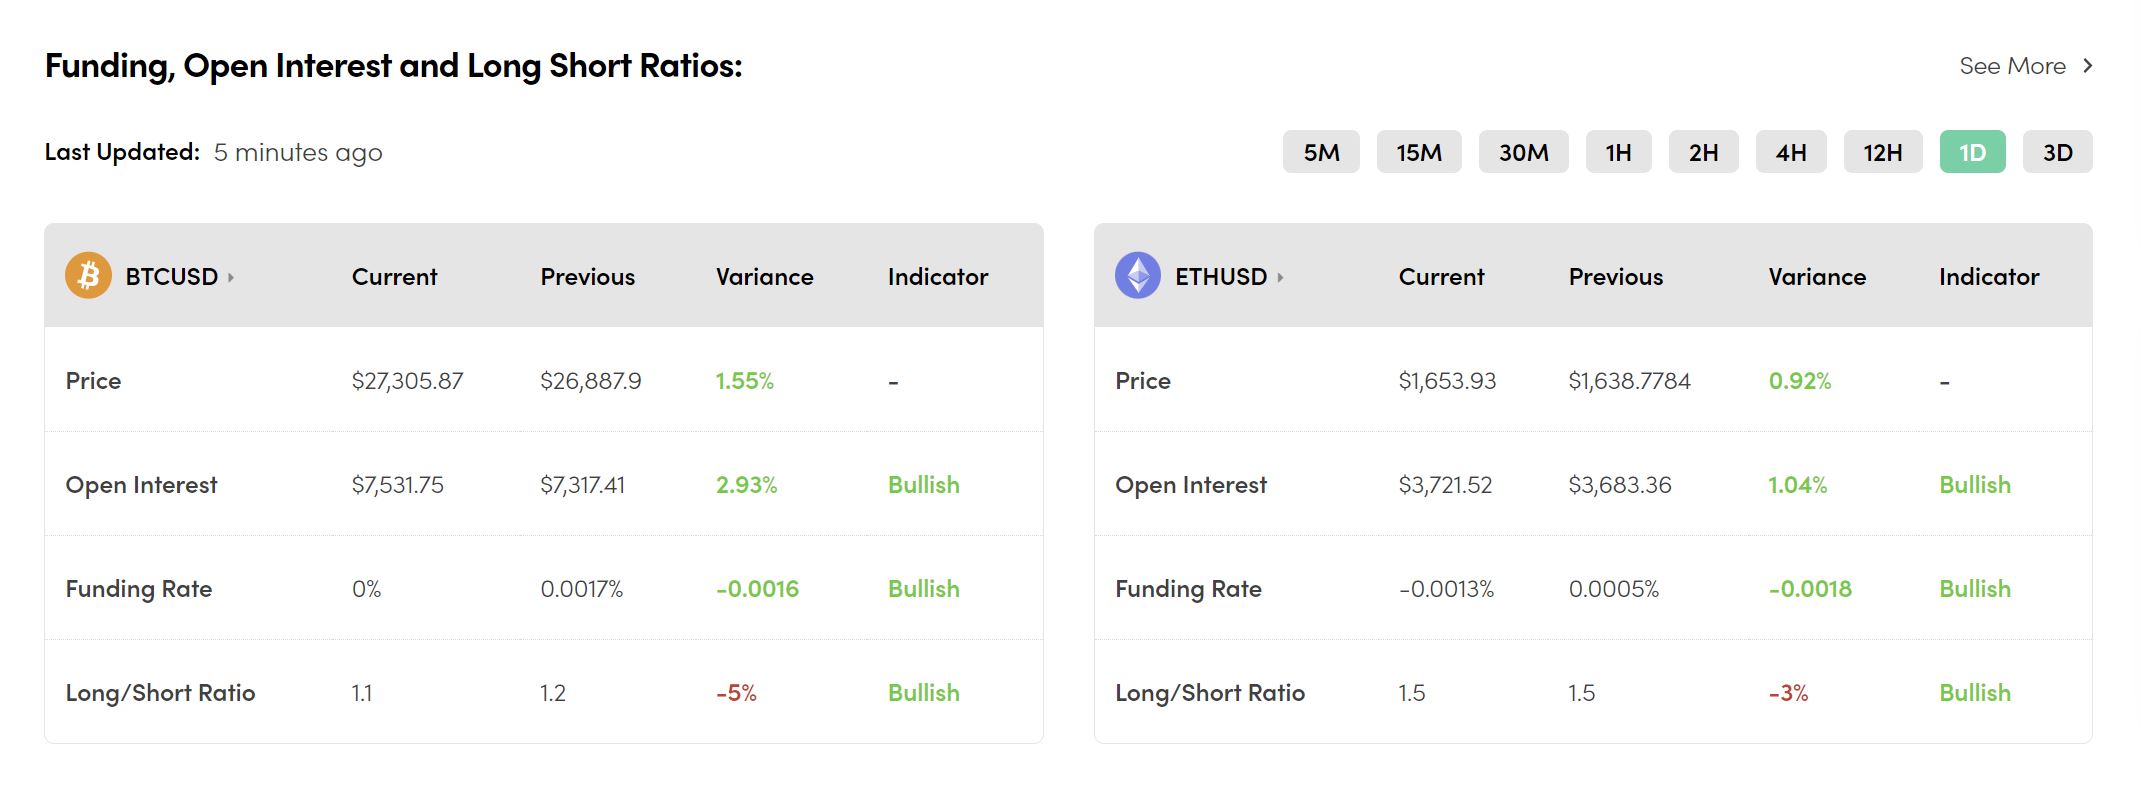Open the BTCUSD pair label

171,277
